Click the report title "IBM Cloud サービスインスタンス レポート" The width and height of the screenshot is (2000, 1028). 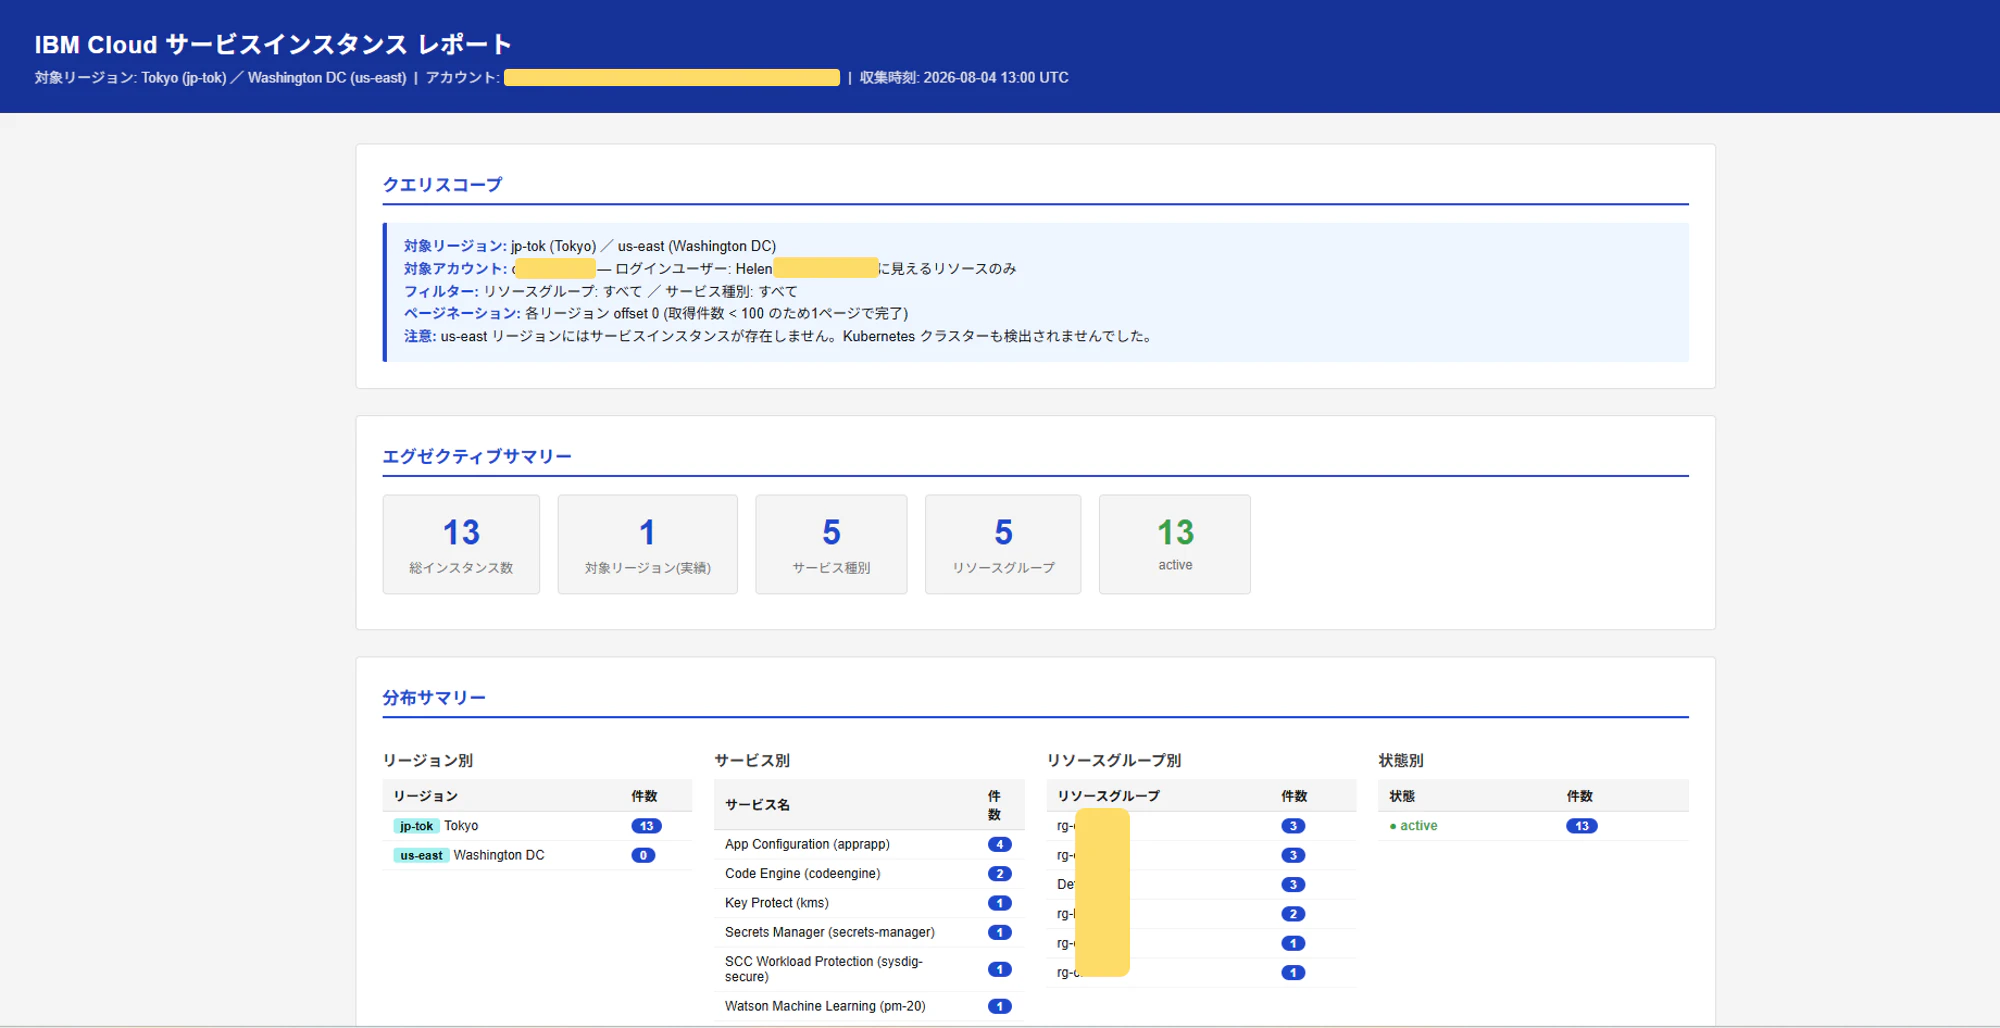click(273, 45)
